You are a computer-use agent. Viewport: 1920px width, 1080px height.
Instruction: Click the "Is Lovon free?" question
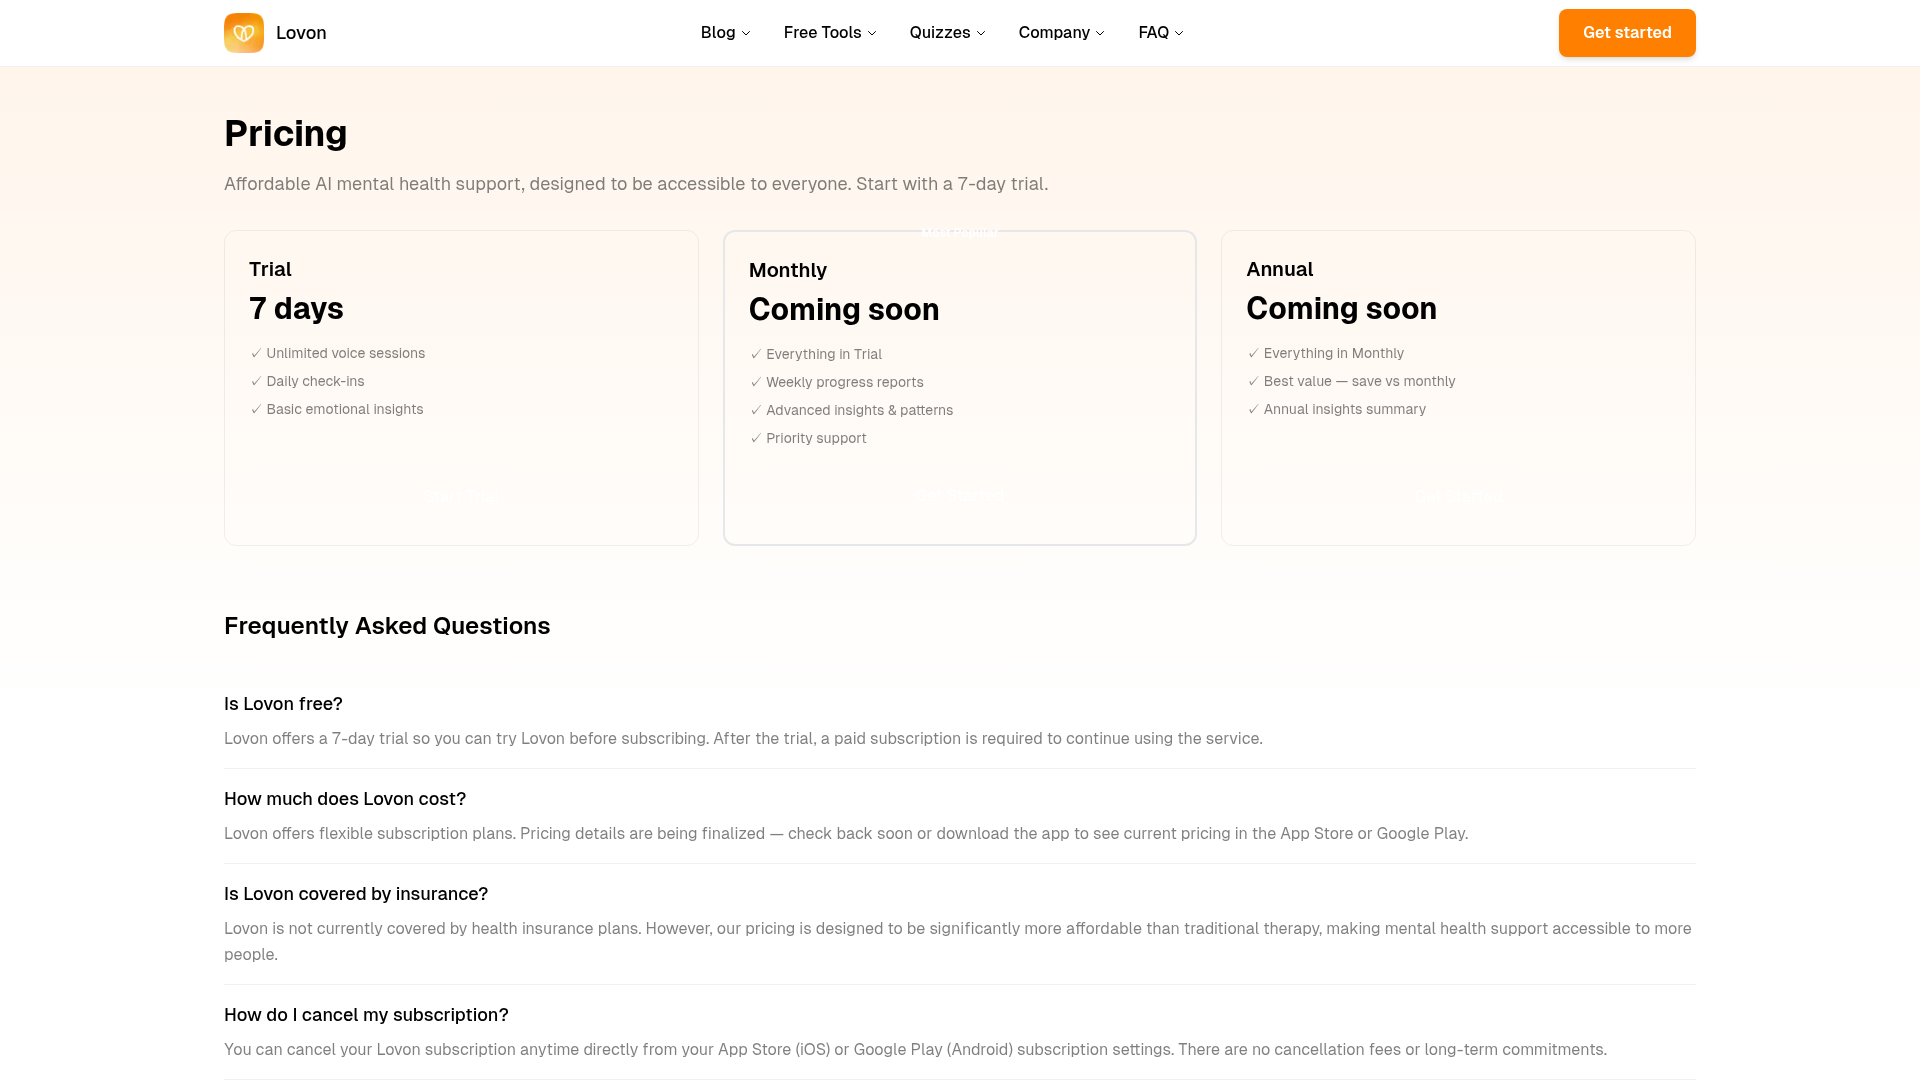tap(283, 704)
